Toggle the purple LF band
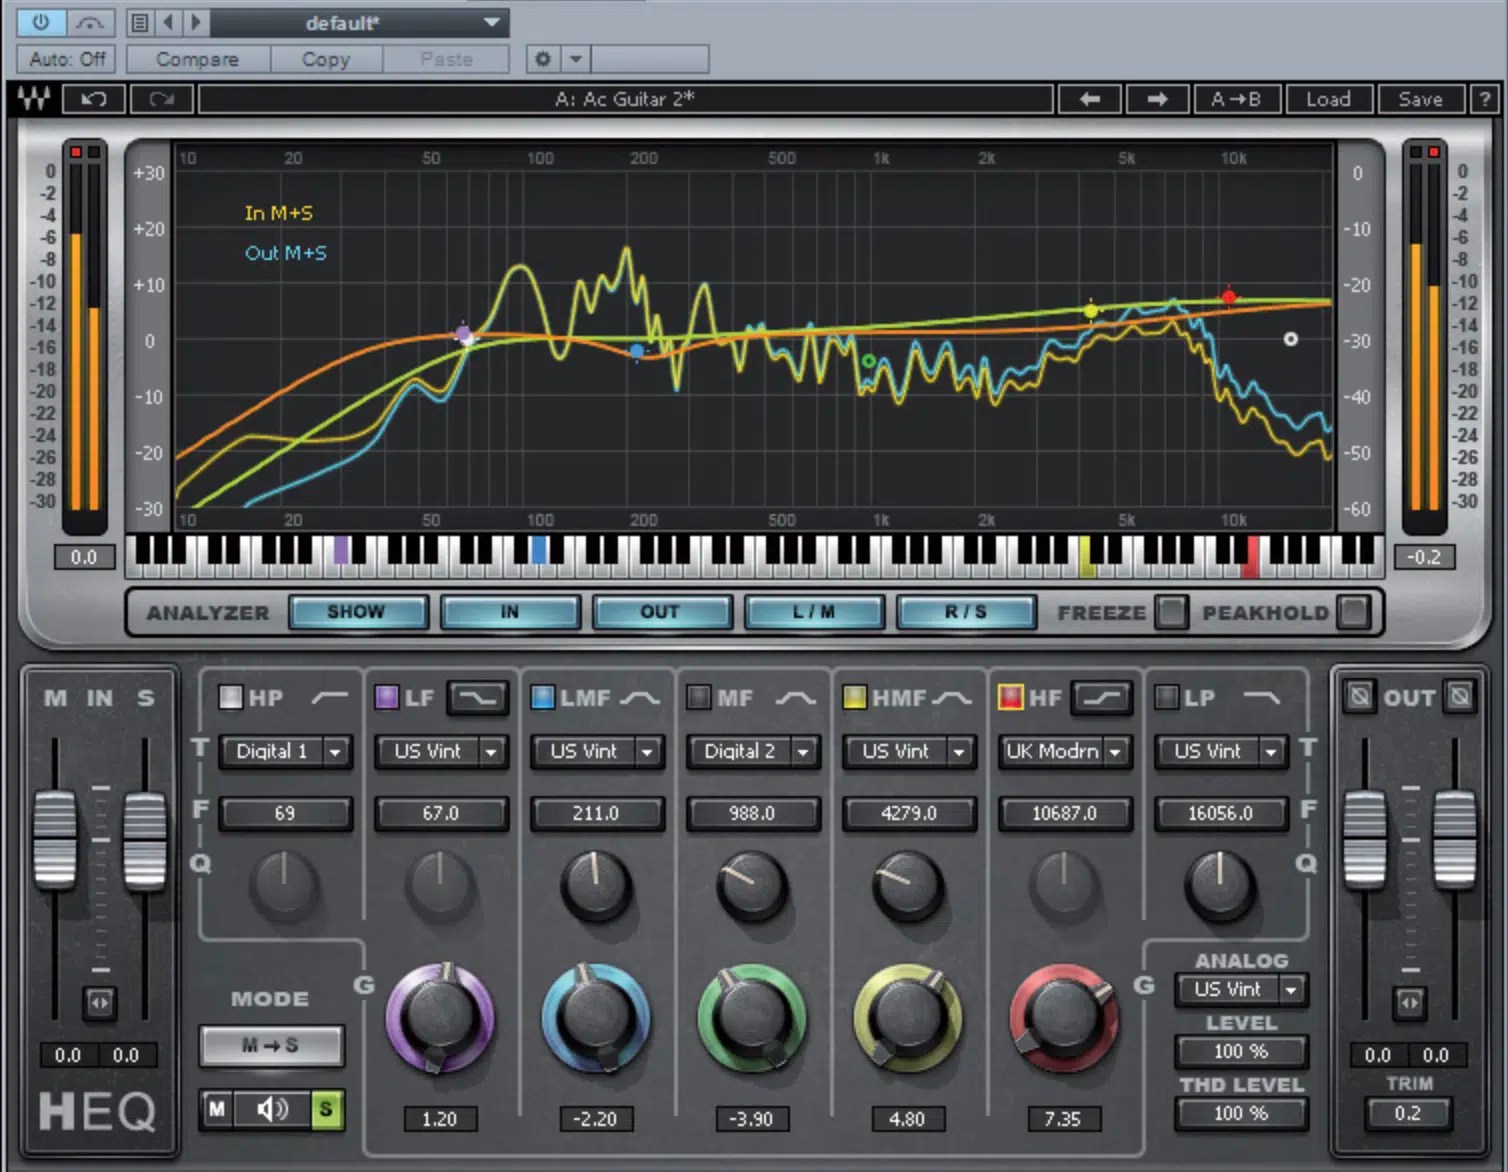Image resolution: width=1508 pixels, height=1172 pixels. [386, 697]
